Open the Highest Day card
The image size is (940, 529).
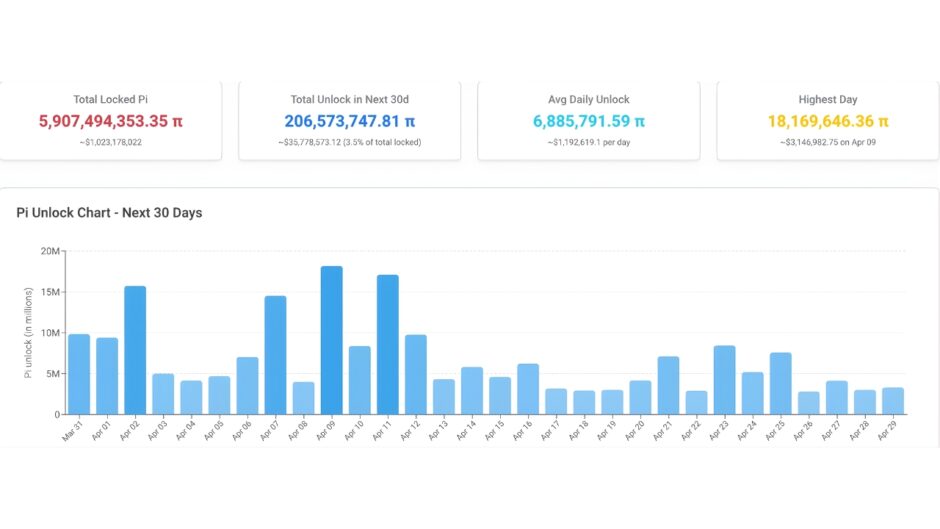pos(827,121)
